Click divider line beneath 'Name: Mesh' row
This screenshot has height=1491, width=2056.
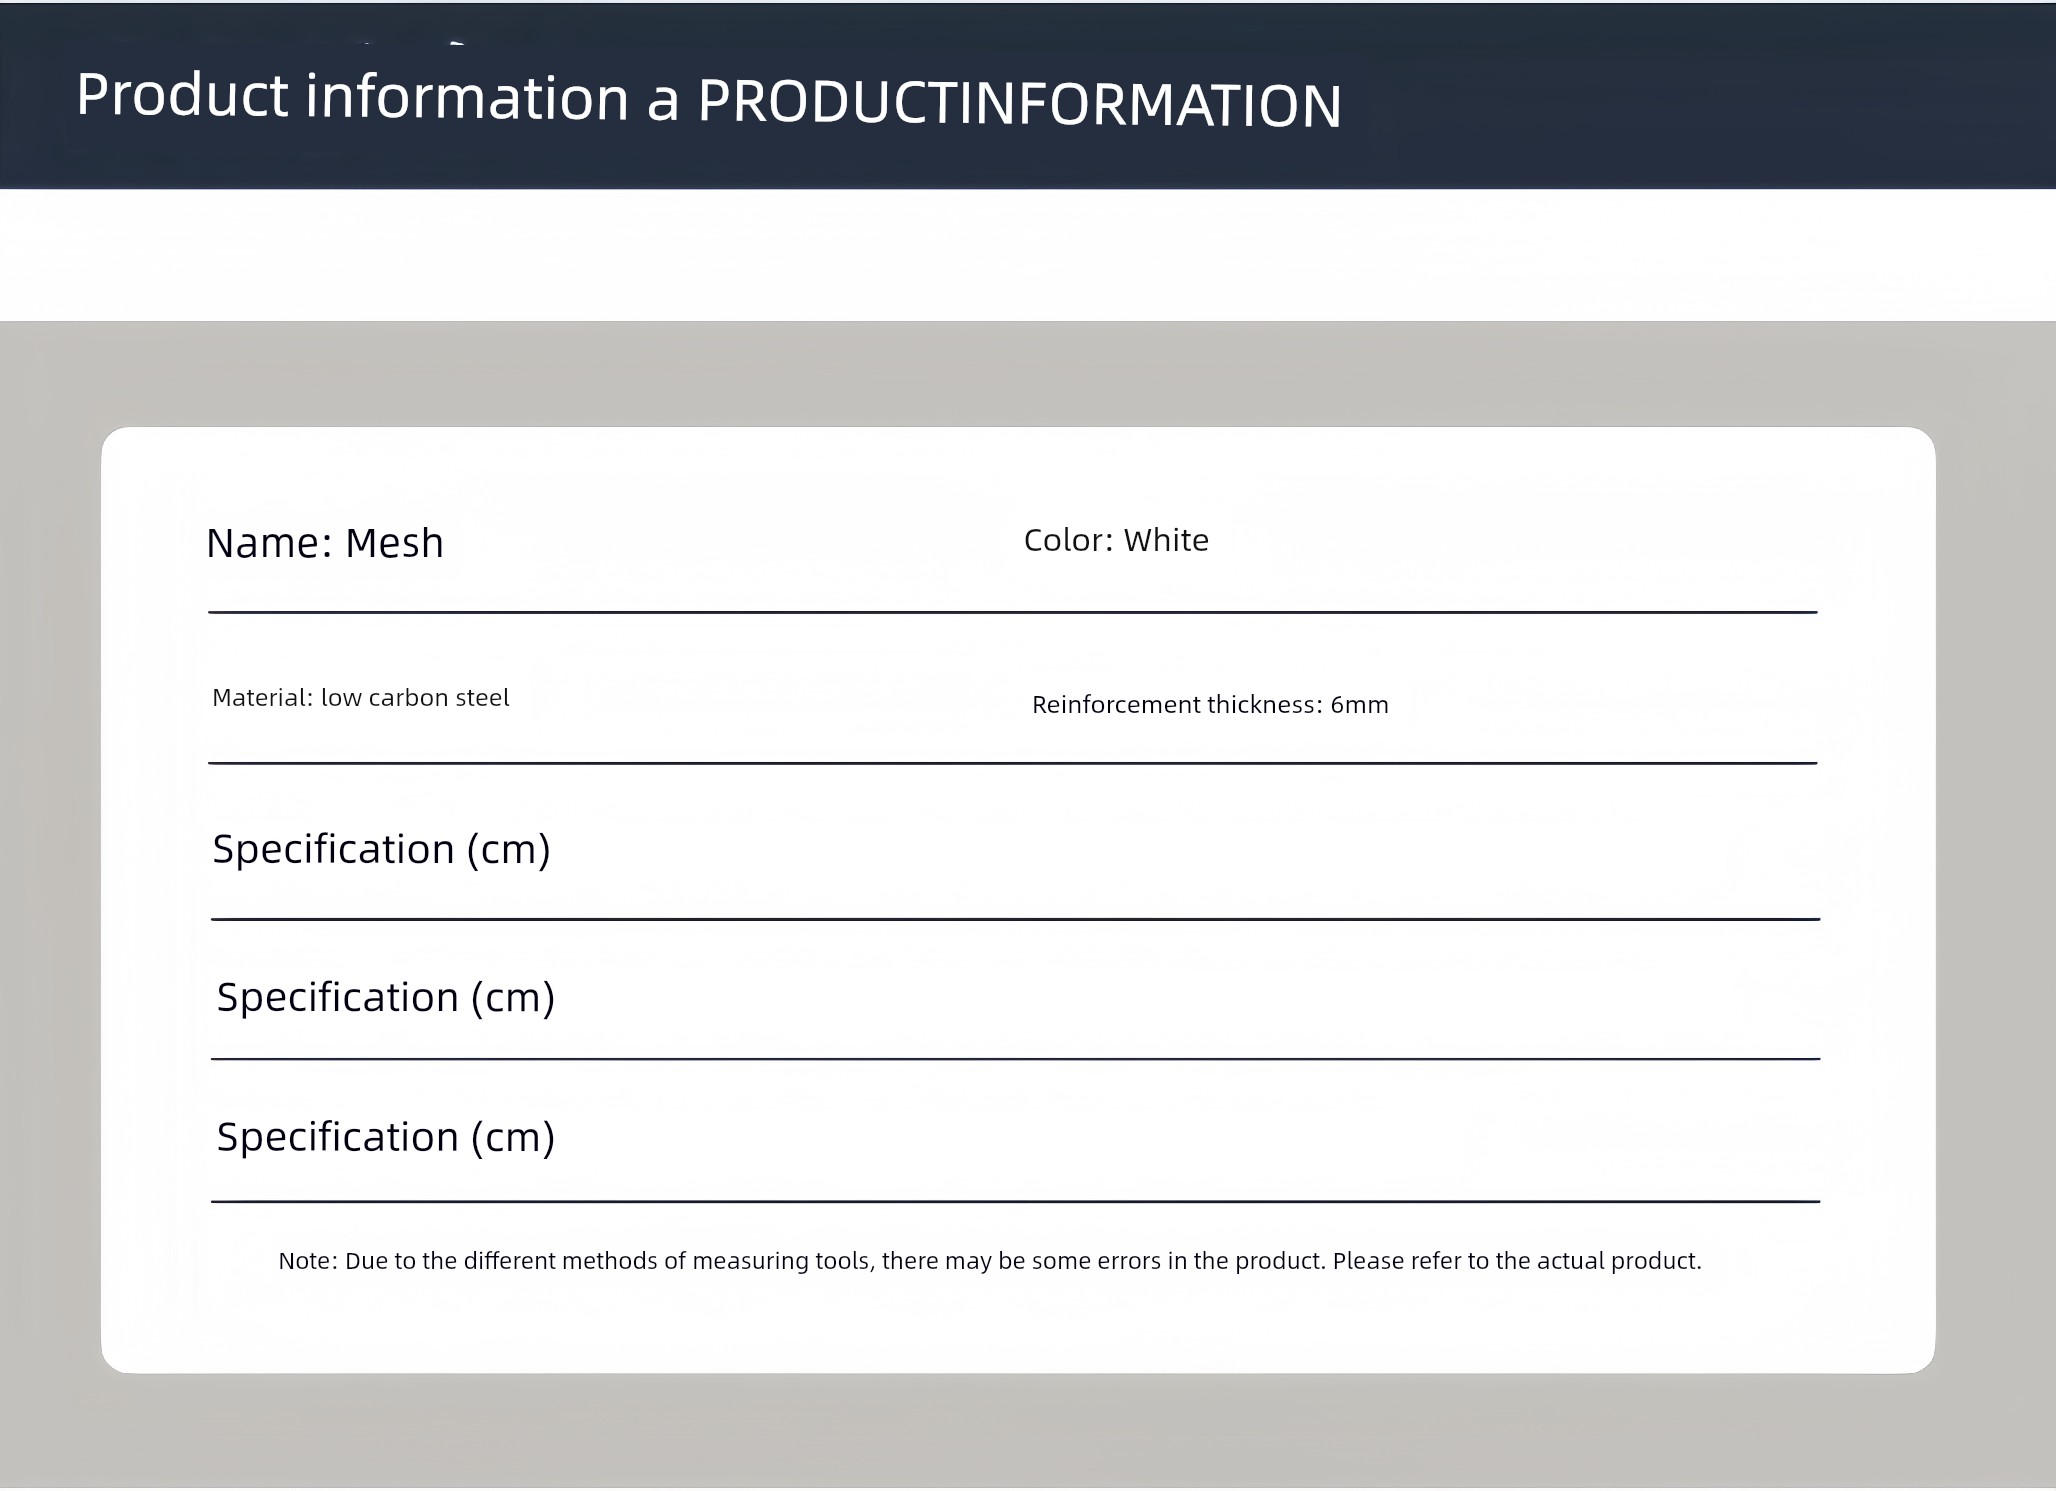1012,612
